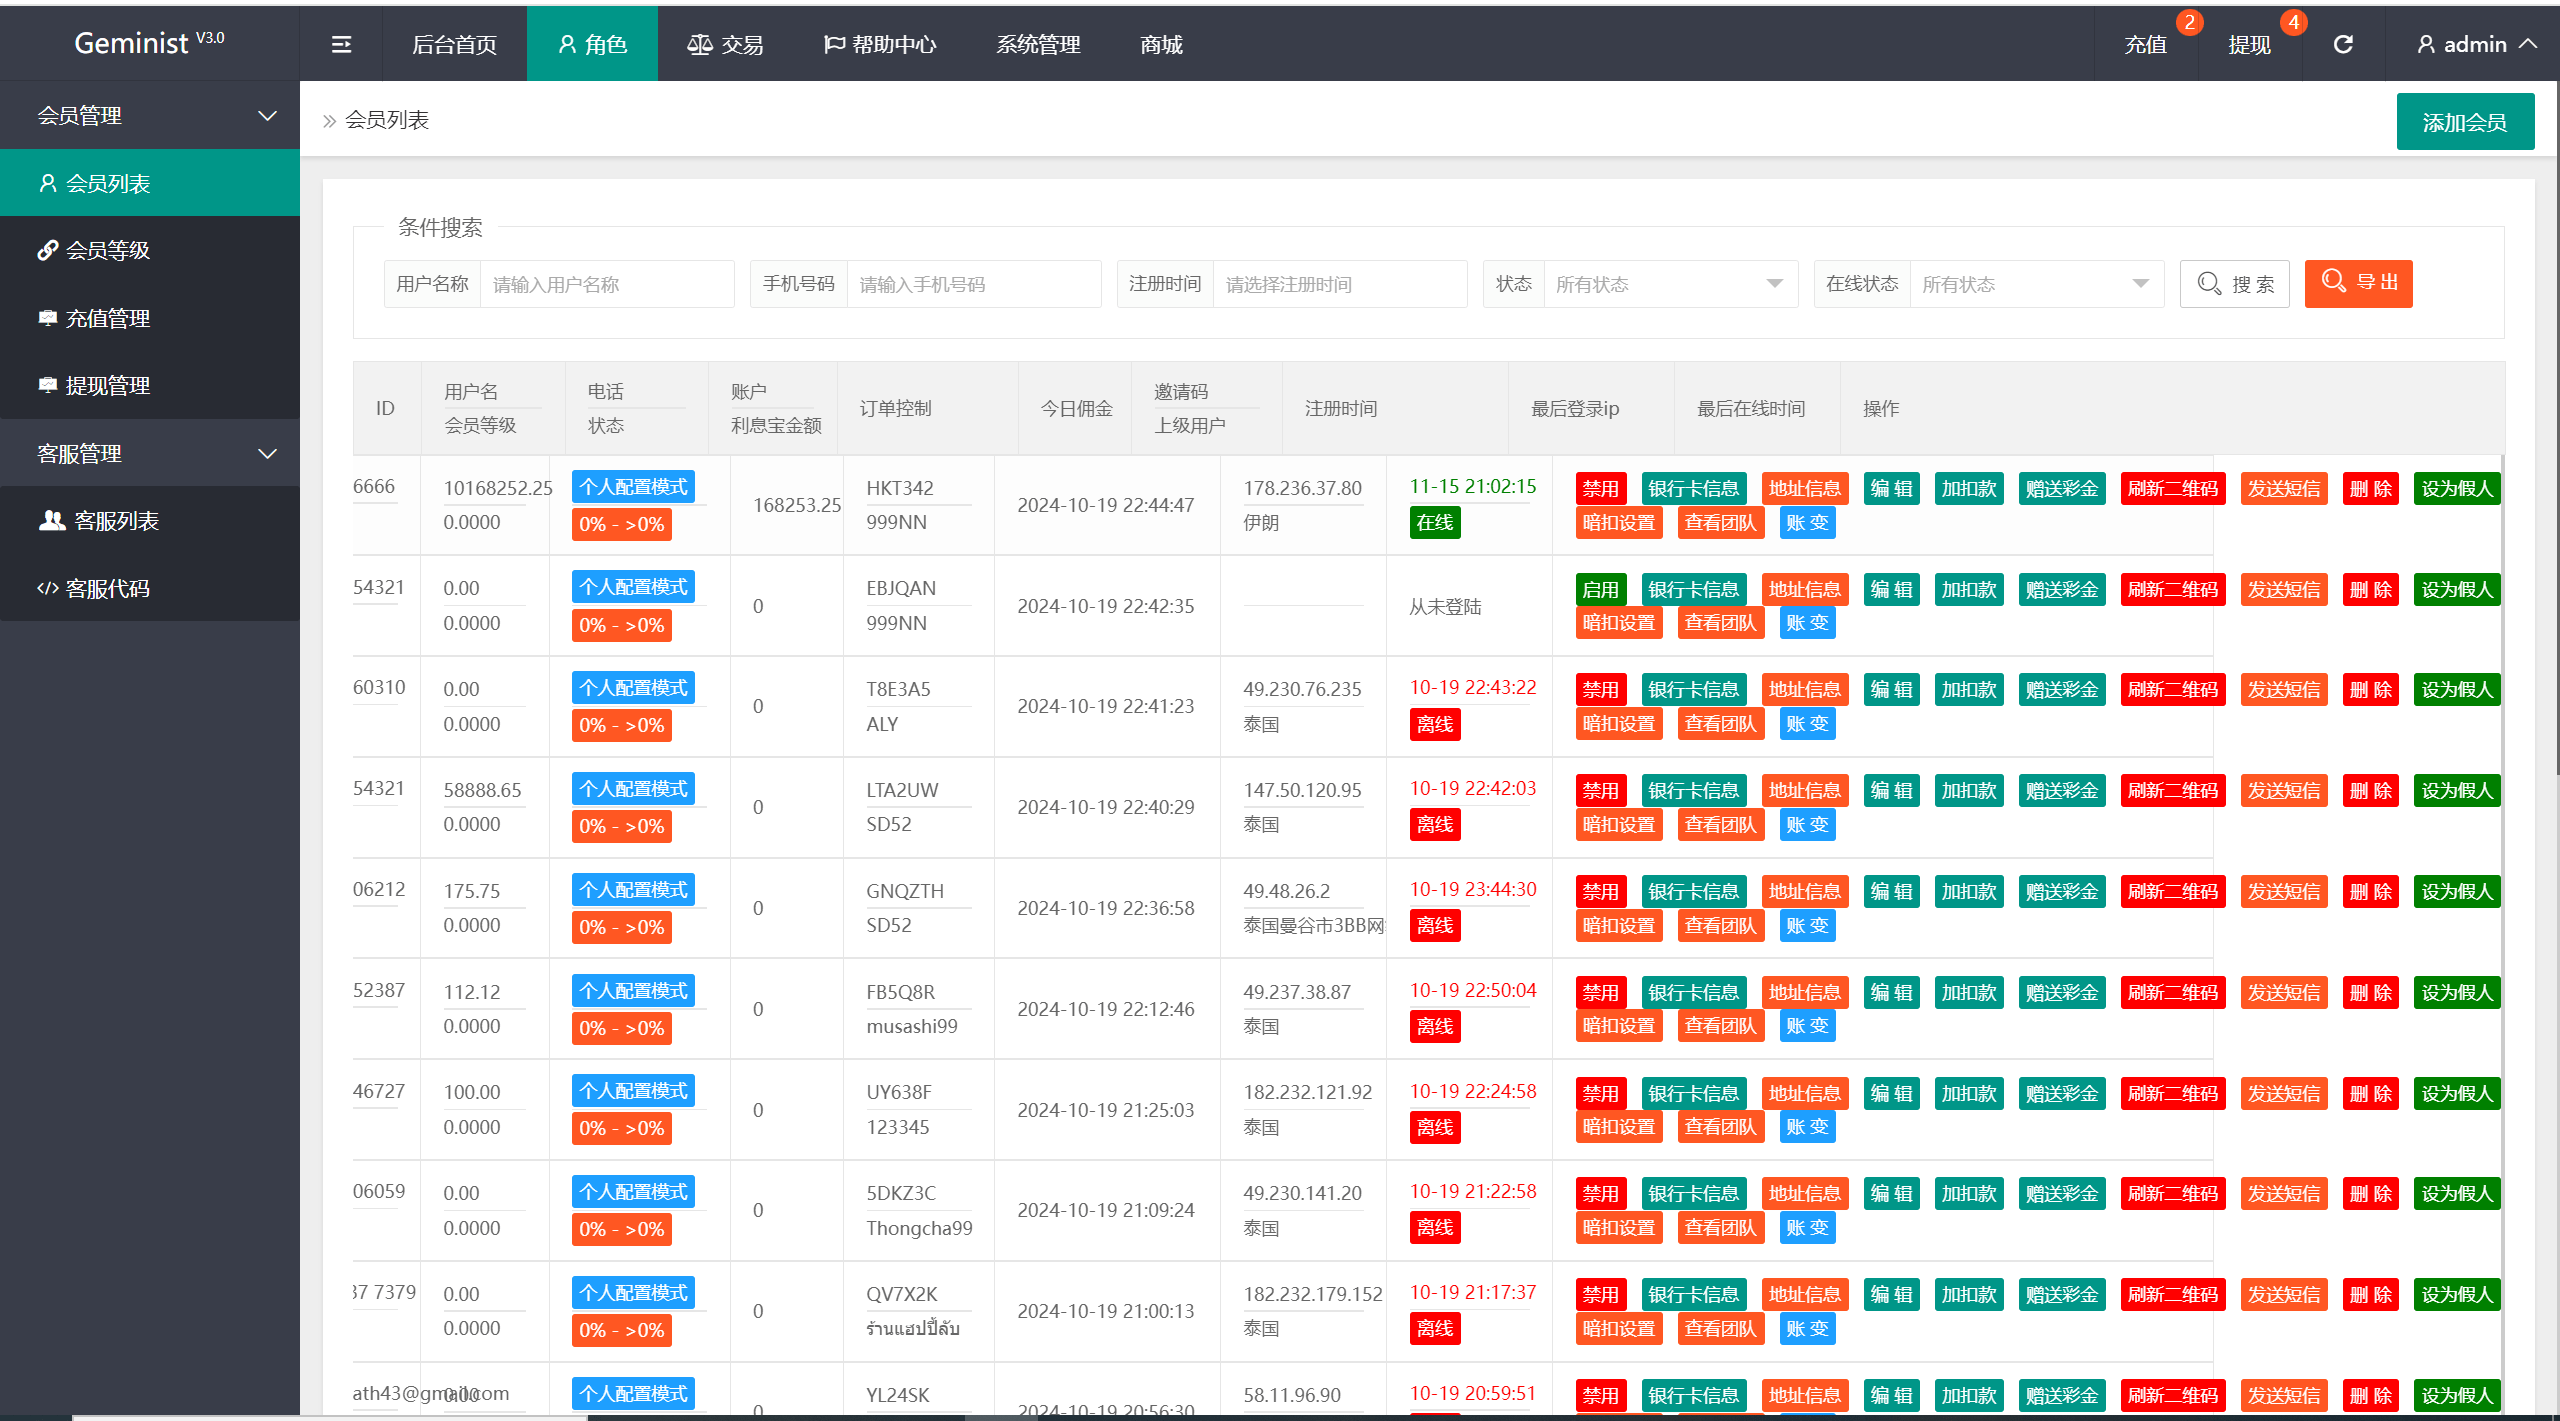Switch to the 交易 top menu
2560x1421 pixels.
coord(726,44)
